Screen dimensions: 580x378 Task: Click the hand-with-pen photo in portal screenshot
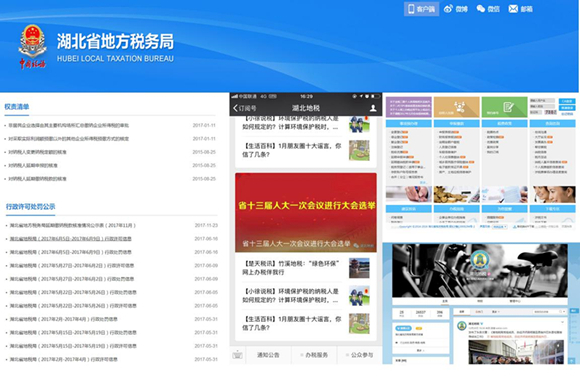[408, 194]
